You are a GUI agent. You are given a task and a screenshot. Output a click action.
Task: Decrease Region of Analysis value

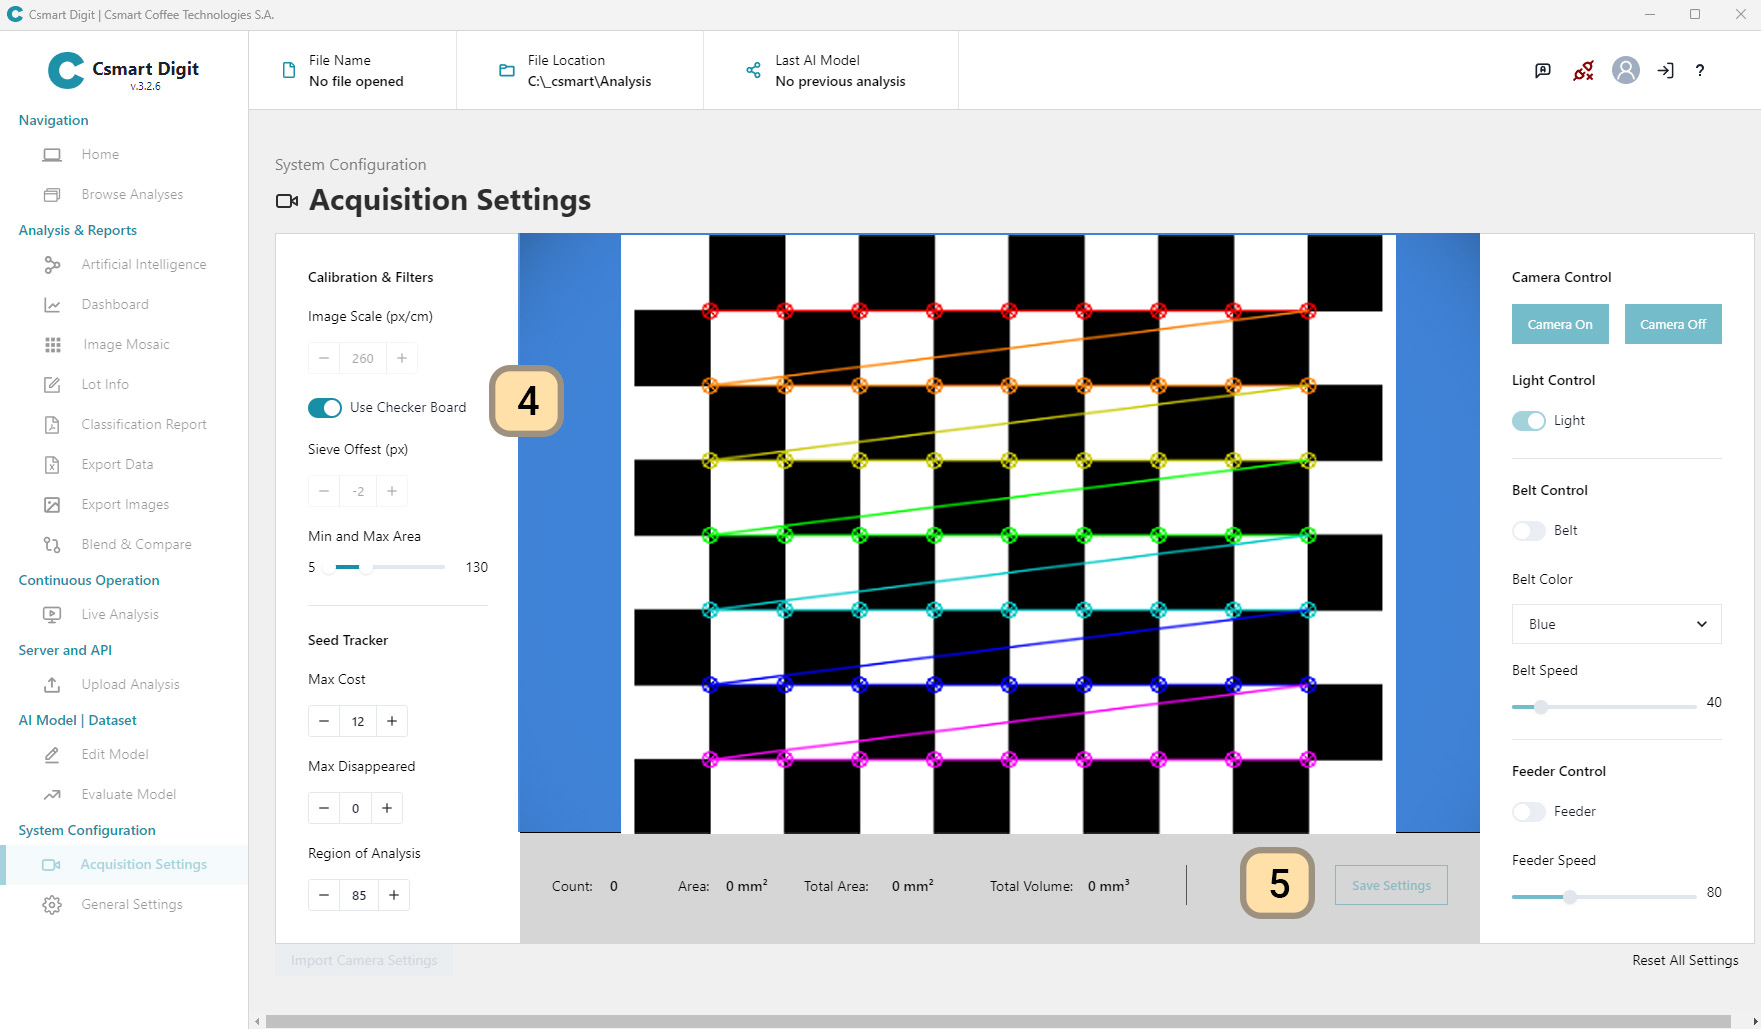324,895
